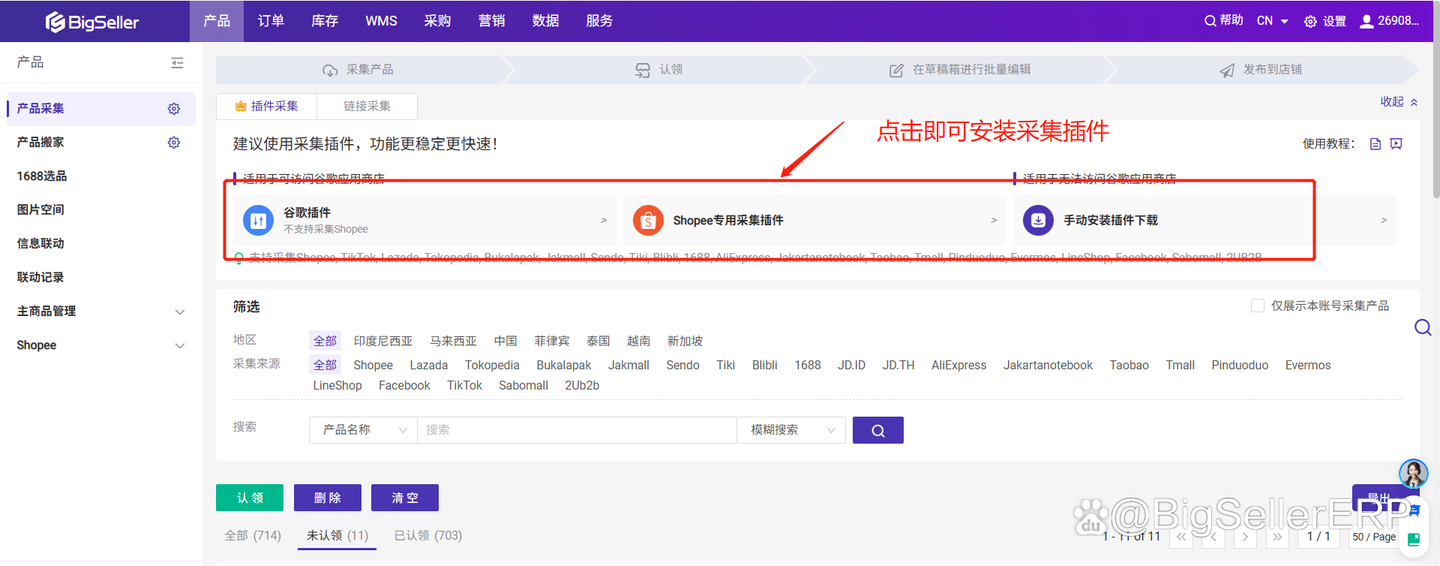Click the orange Shopee专用采集插件 icon
Image resolution: width=1440 pixels, height=566 pixels.
[x=648, y=220]
